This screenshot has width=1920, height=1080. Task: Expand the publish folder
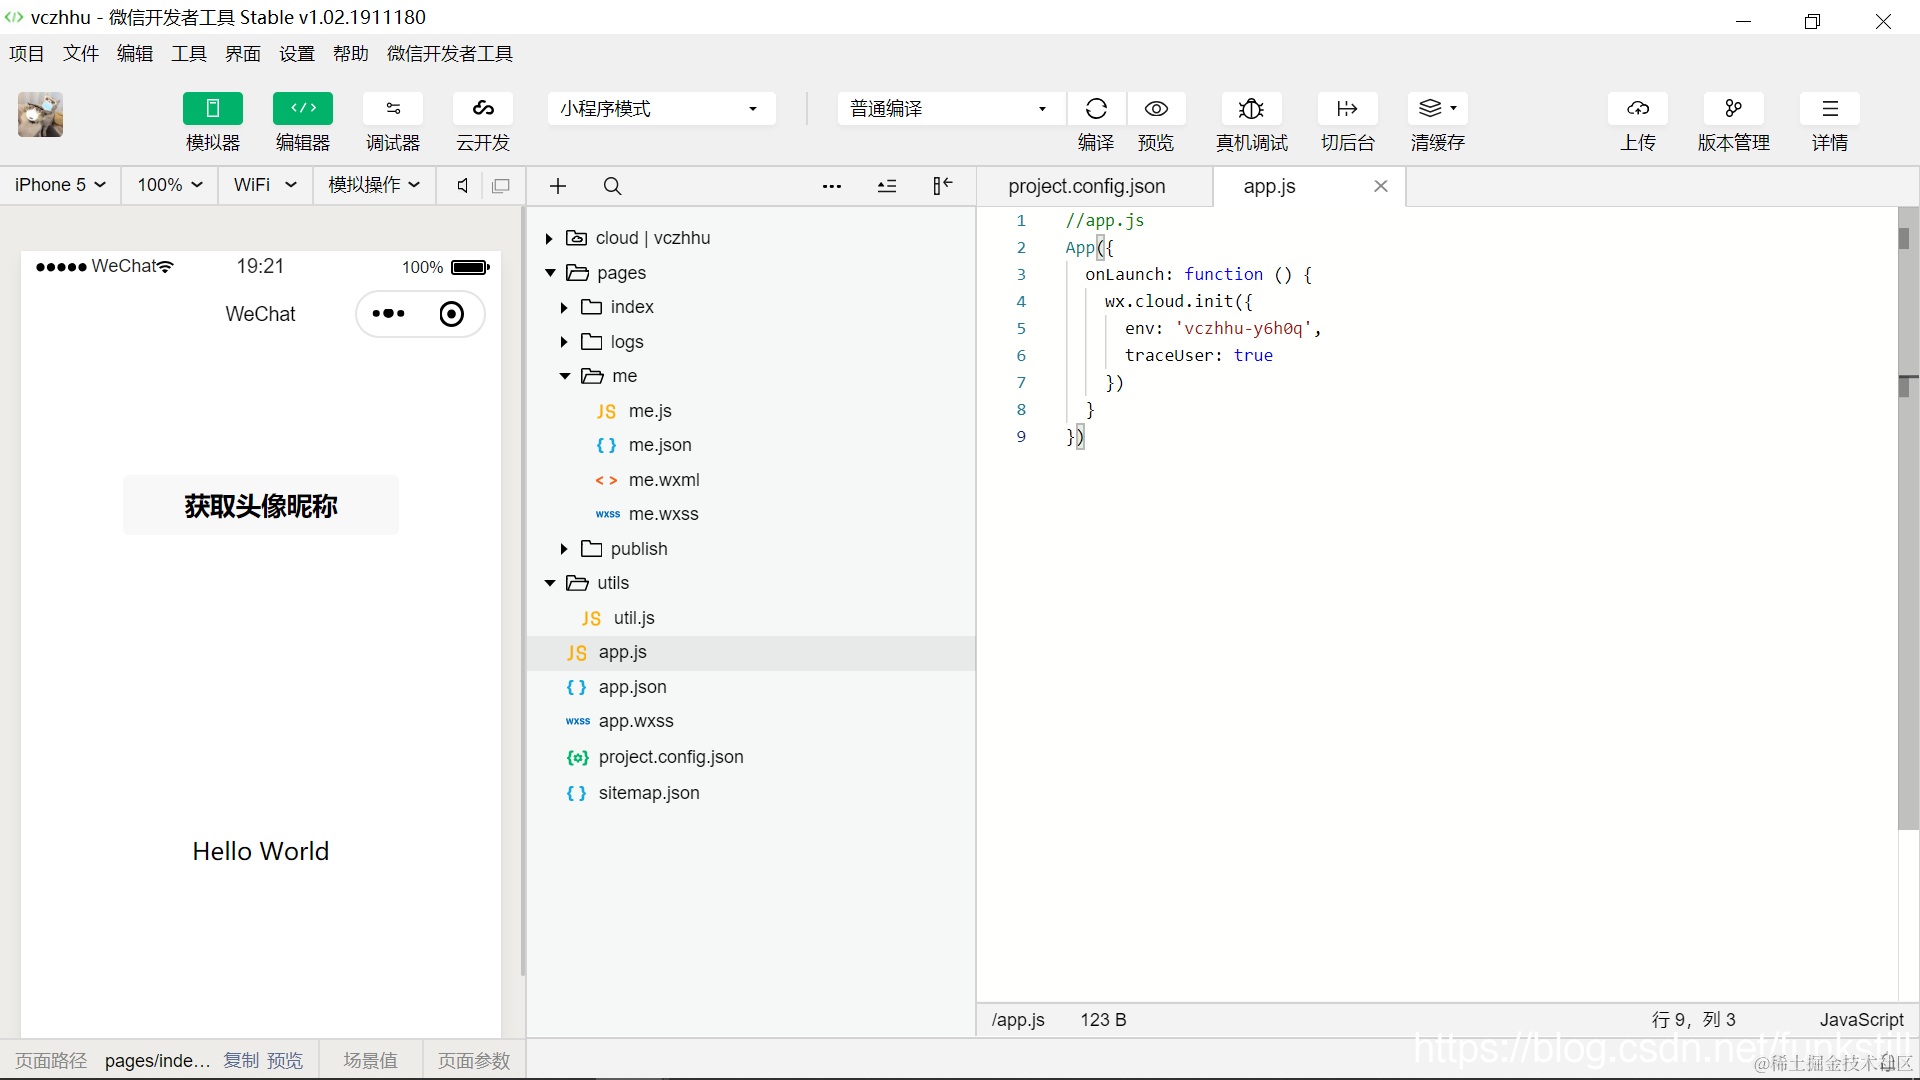[565, 549]
